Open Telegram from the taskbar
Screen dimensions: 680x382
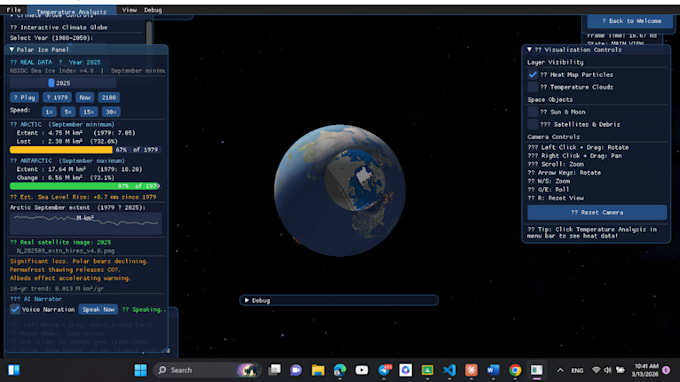(x=384, y=370)
